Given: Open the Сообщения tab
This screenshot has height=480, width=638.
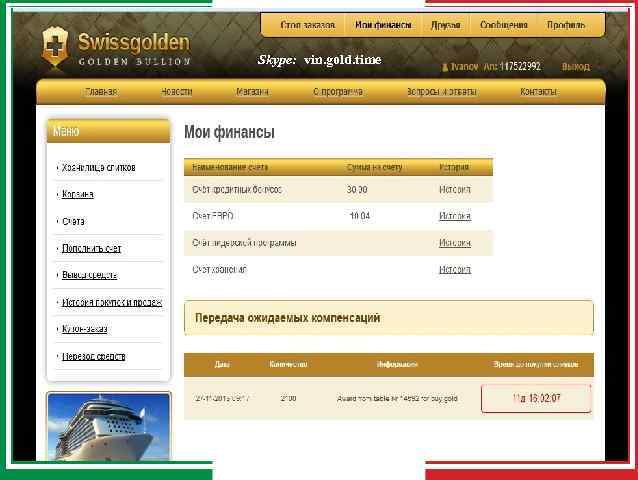Looking at the screenshot, I should point(504,25).
